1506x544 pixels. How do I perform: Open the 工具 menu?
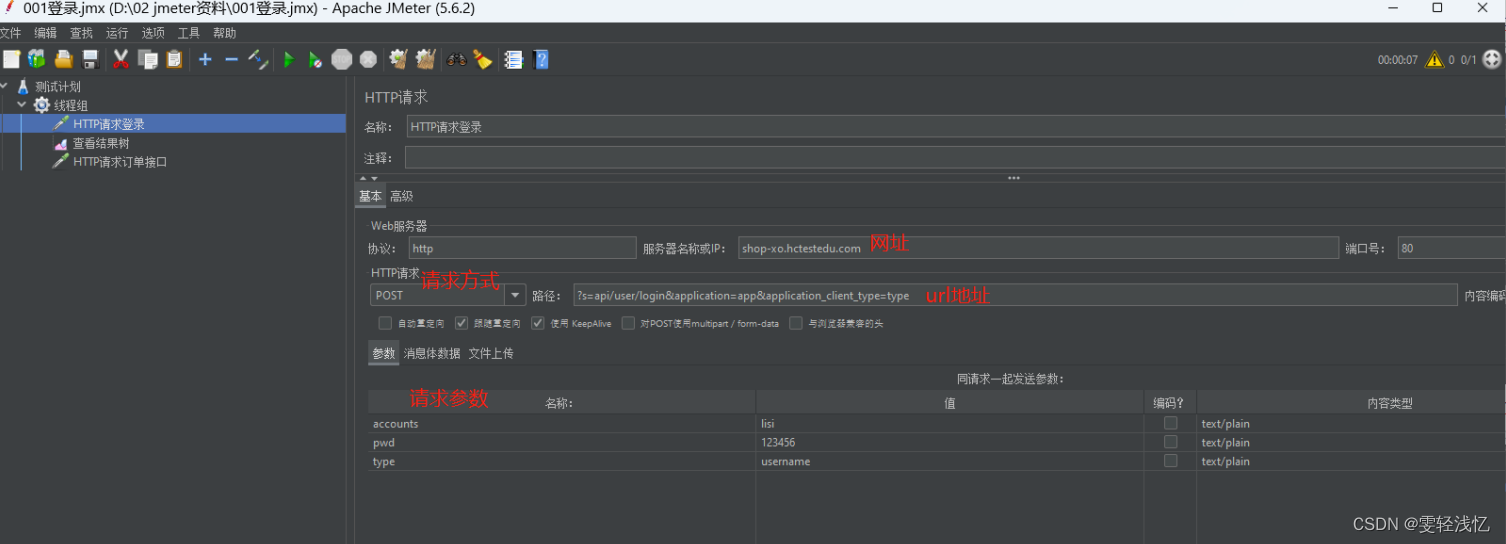(189, 33)
